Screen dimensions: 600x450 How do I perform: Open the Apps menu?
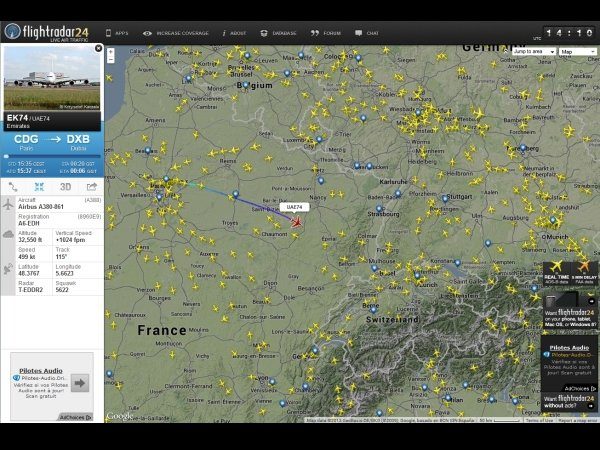click(x=117, y=33)
